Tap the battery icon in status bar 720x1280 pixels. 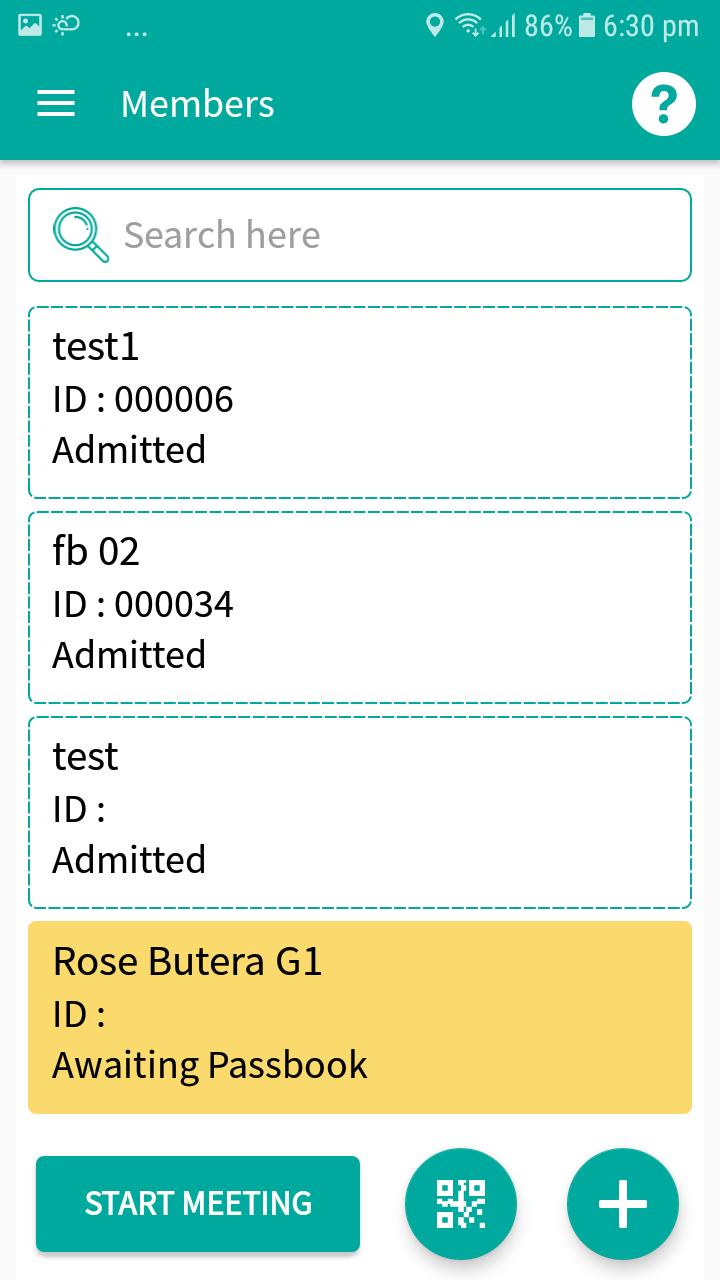pos(587,25)
